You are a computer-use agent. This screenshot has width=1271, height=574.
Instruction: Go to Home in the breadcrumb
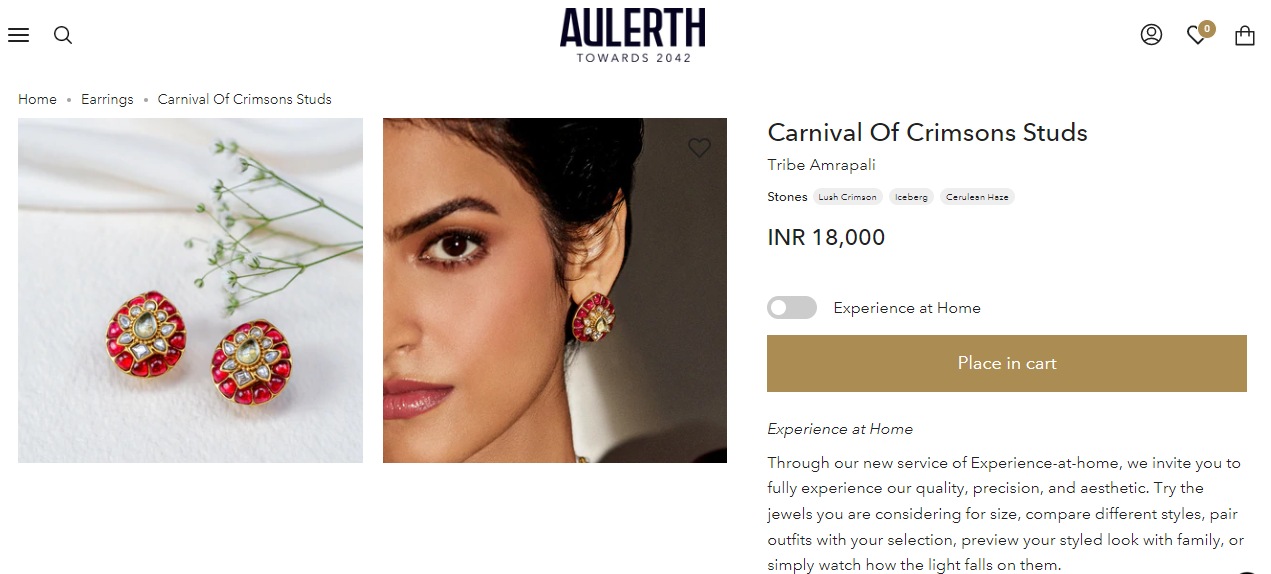37,99
